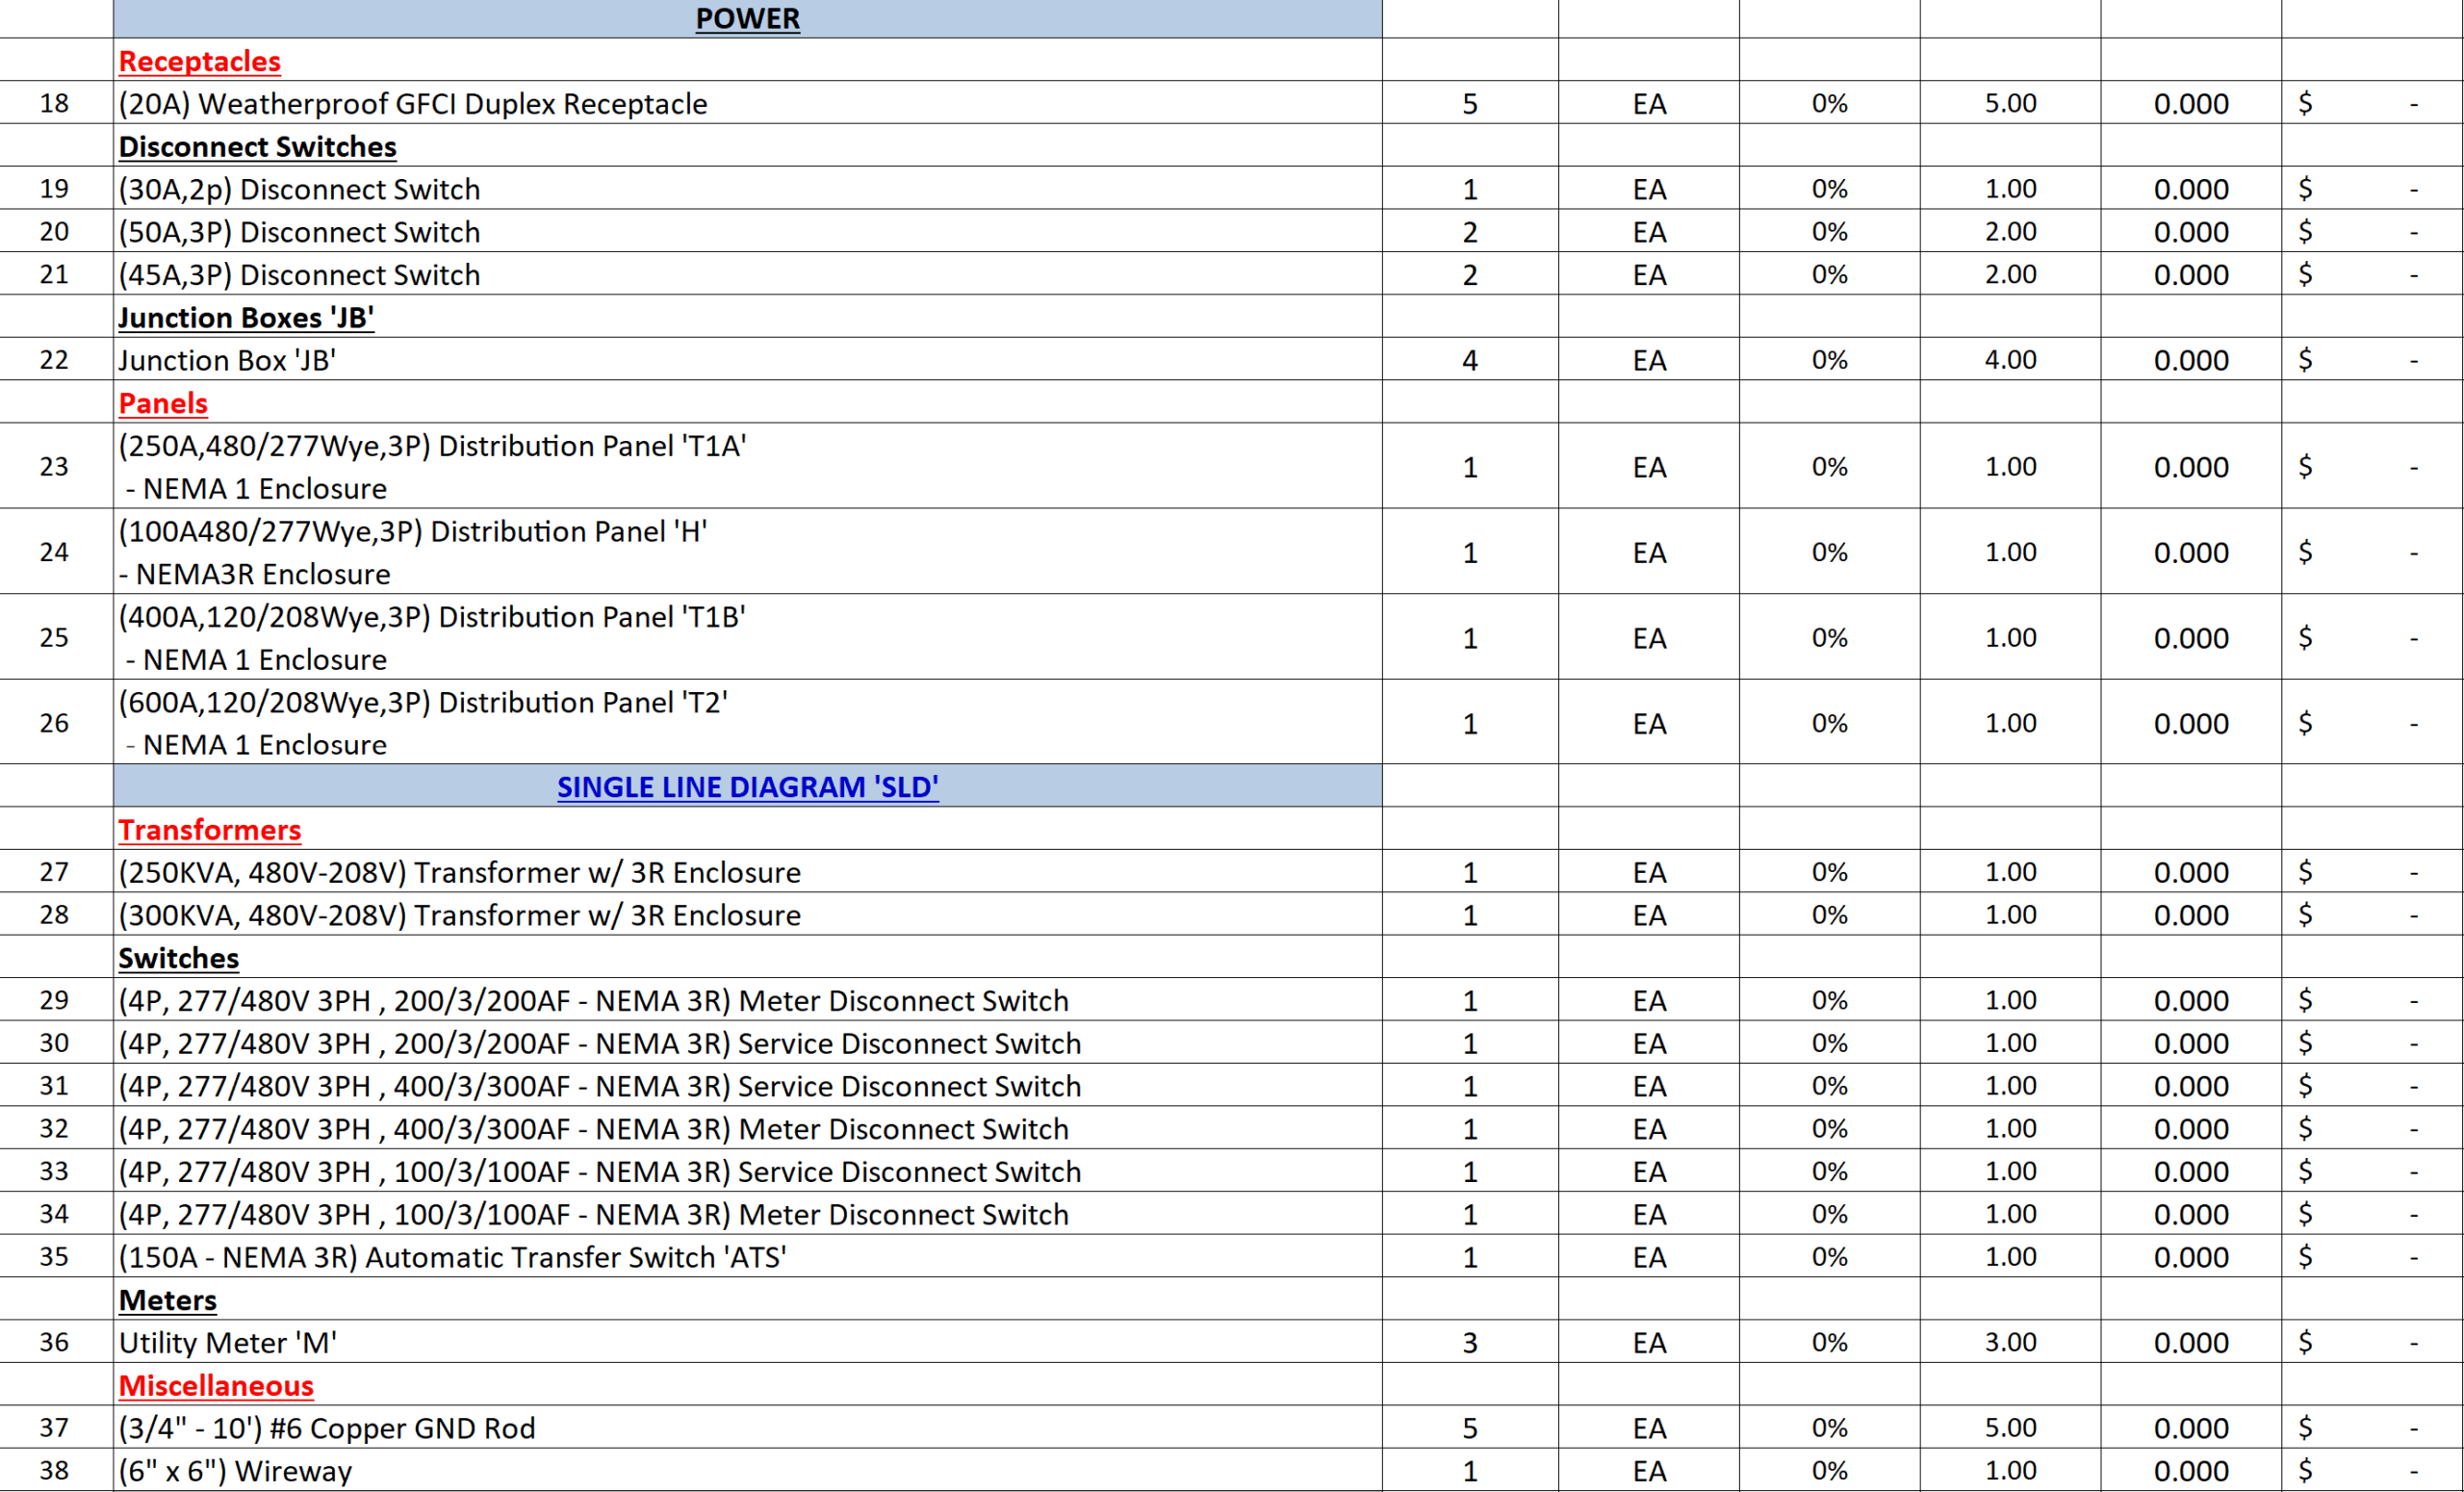
Task: Select the Disconnect Switches heading
Action: click(256, 146)
